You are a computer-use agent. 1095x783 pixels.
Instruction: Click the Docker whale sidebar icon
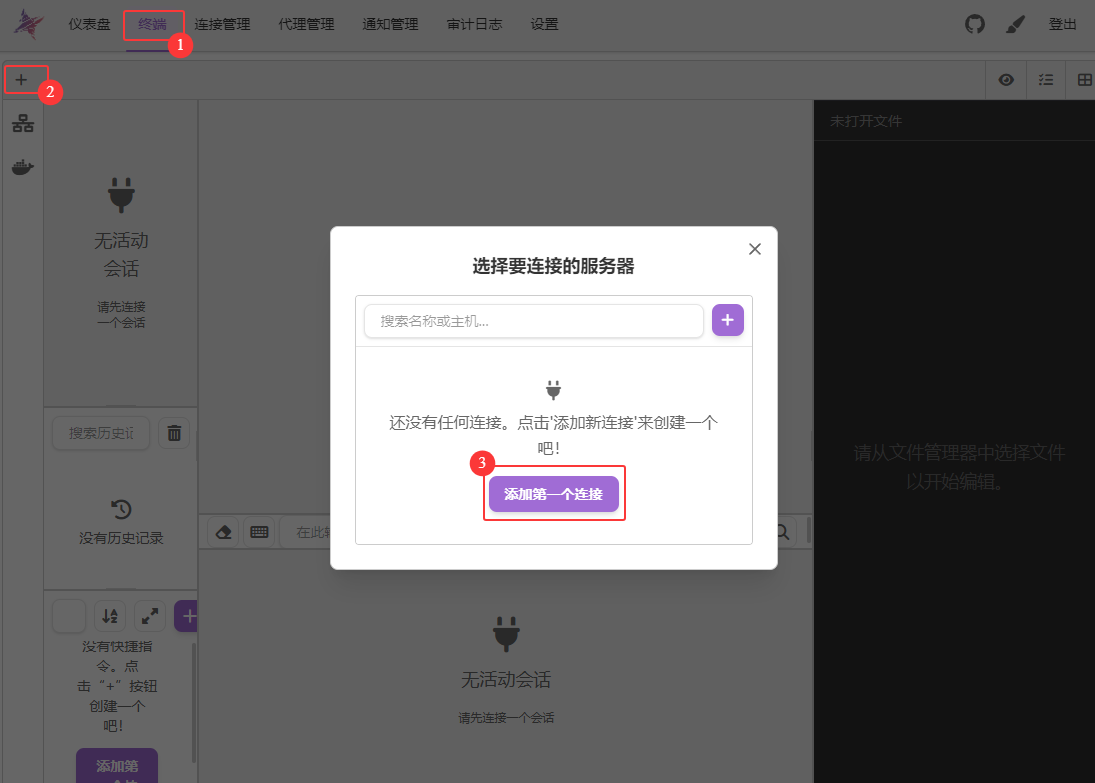click(22, 167)
